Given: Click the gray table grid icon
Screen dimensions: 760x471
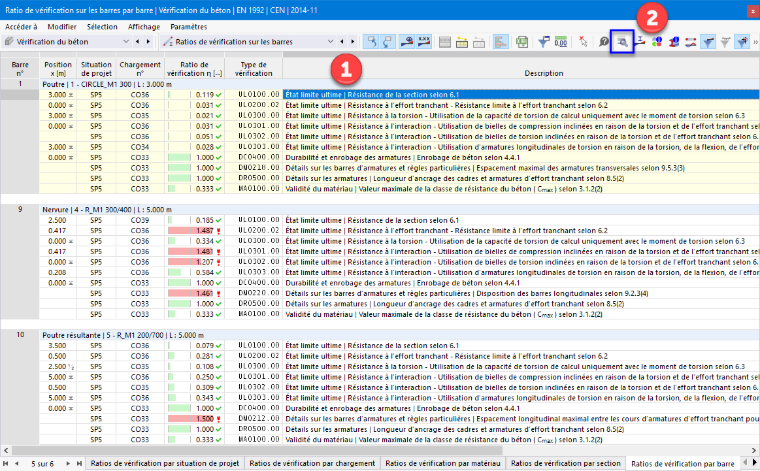Looking at the screenshot, I should click(444, 42).
